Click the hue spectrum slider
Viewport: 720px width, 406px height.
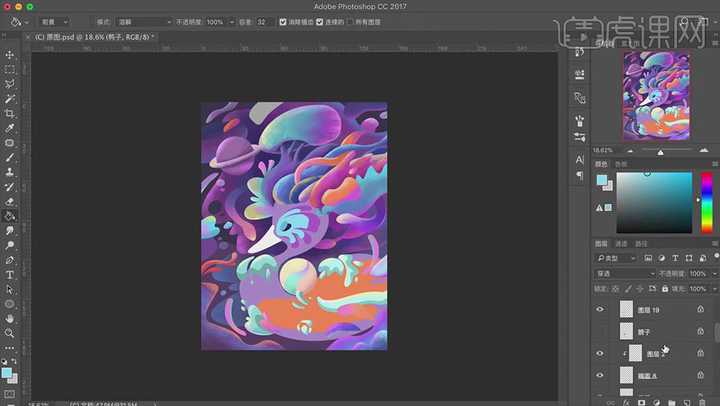[707, 203]
